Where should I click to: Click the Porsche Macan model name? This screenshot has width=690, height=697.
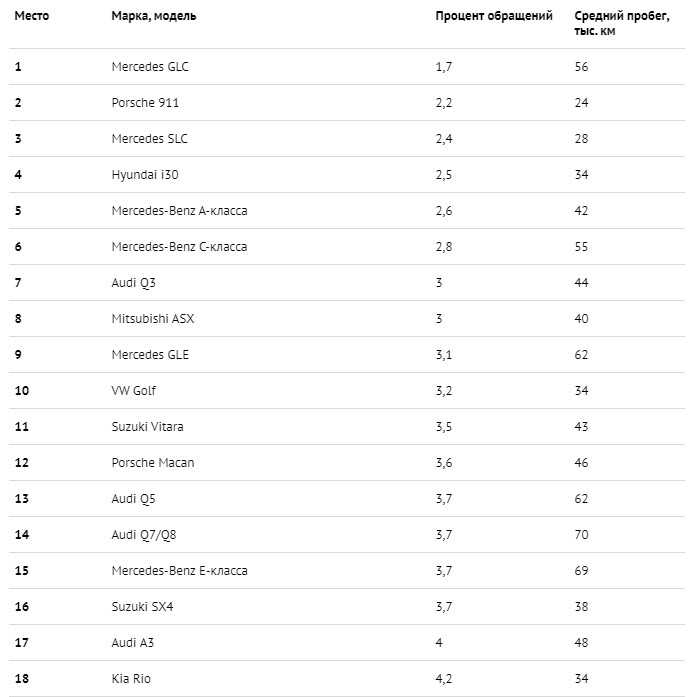point(152,463)
